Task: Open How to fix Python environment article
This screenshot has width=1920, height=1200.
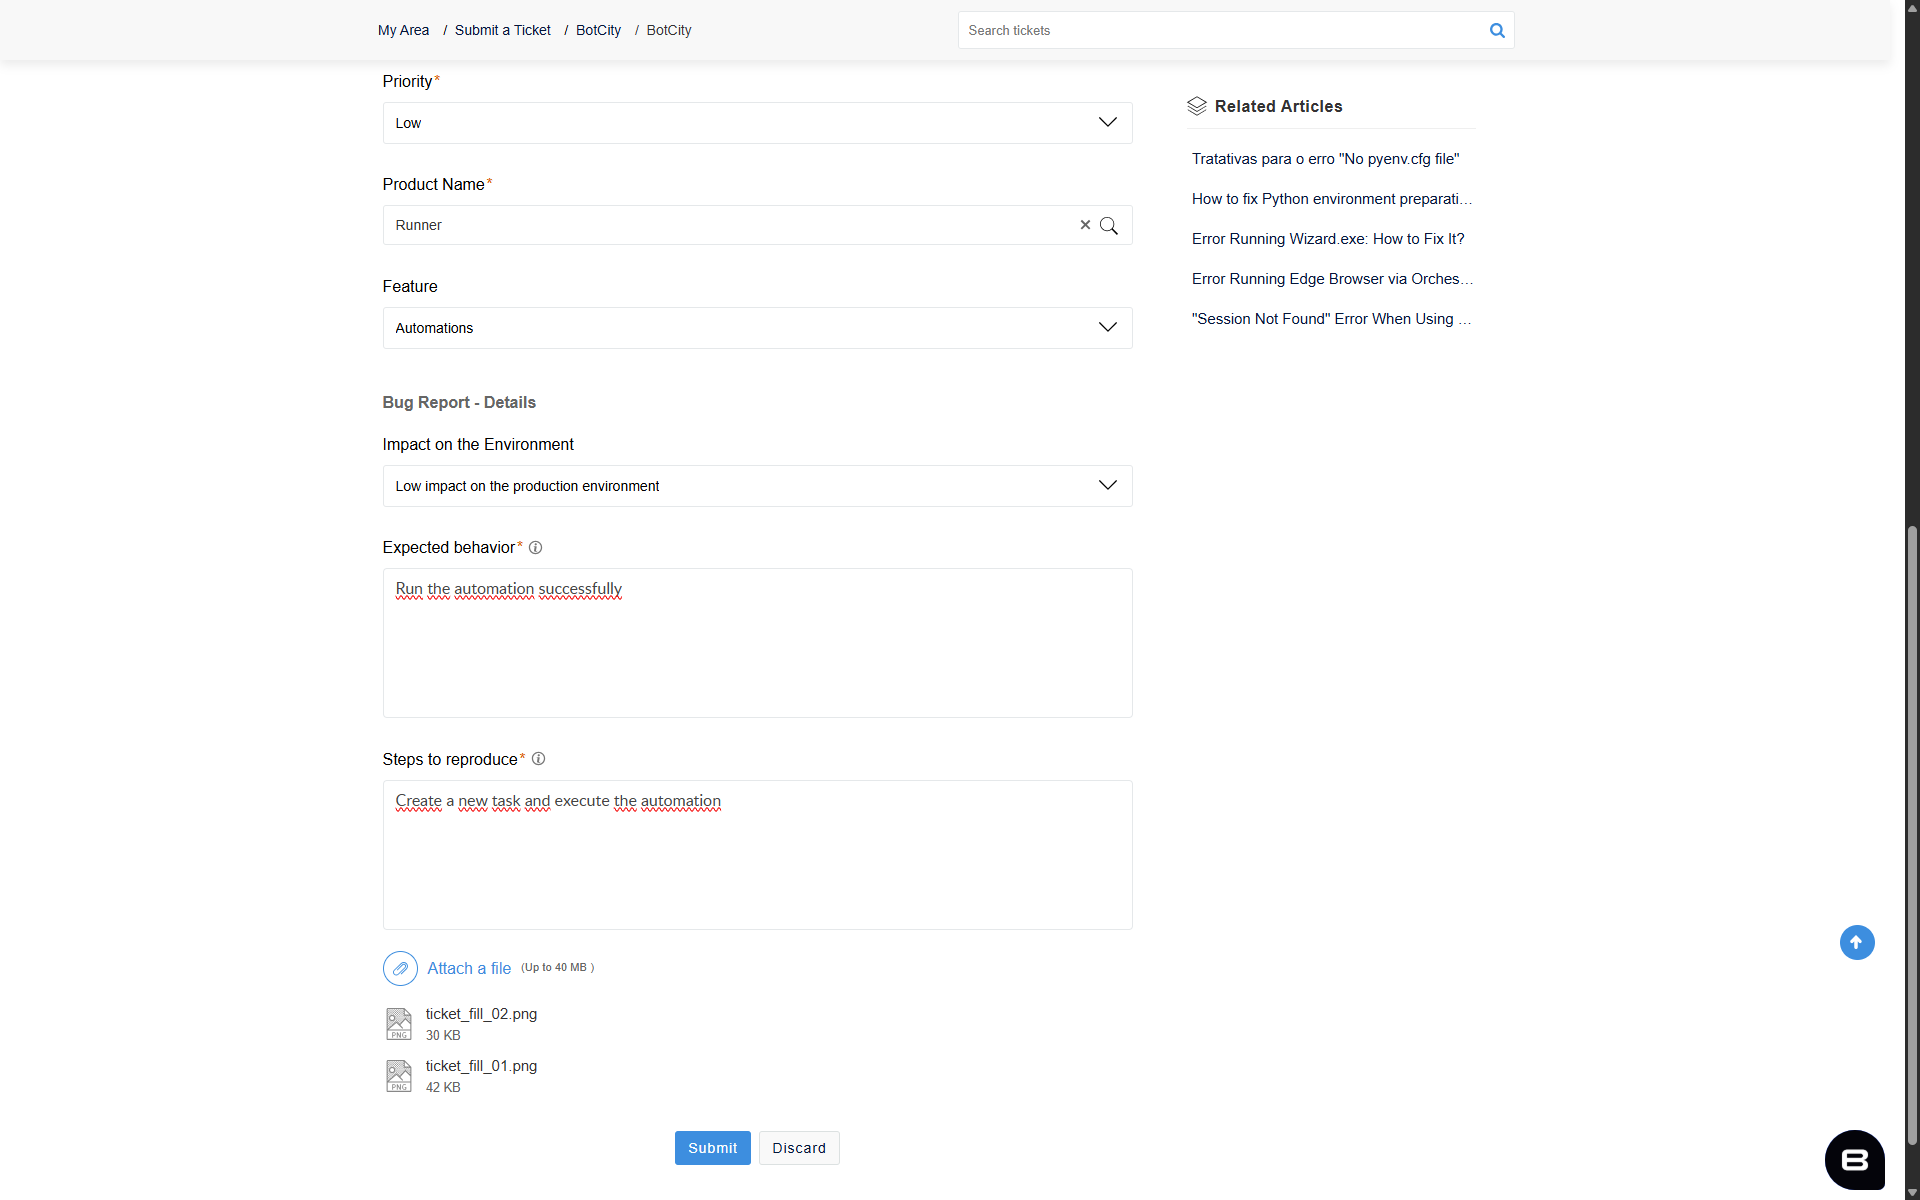Action: pos(1332,199)
